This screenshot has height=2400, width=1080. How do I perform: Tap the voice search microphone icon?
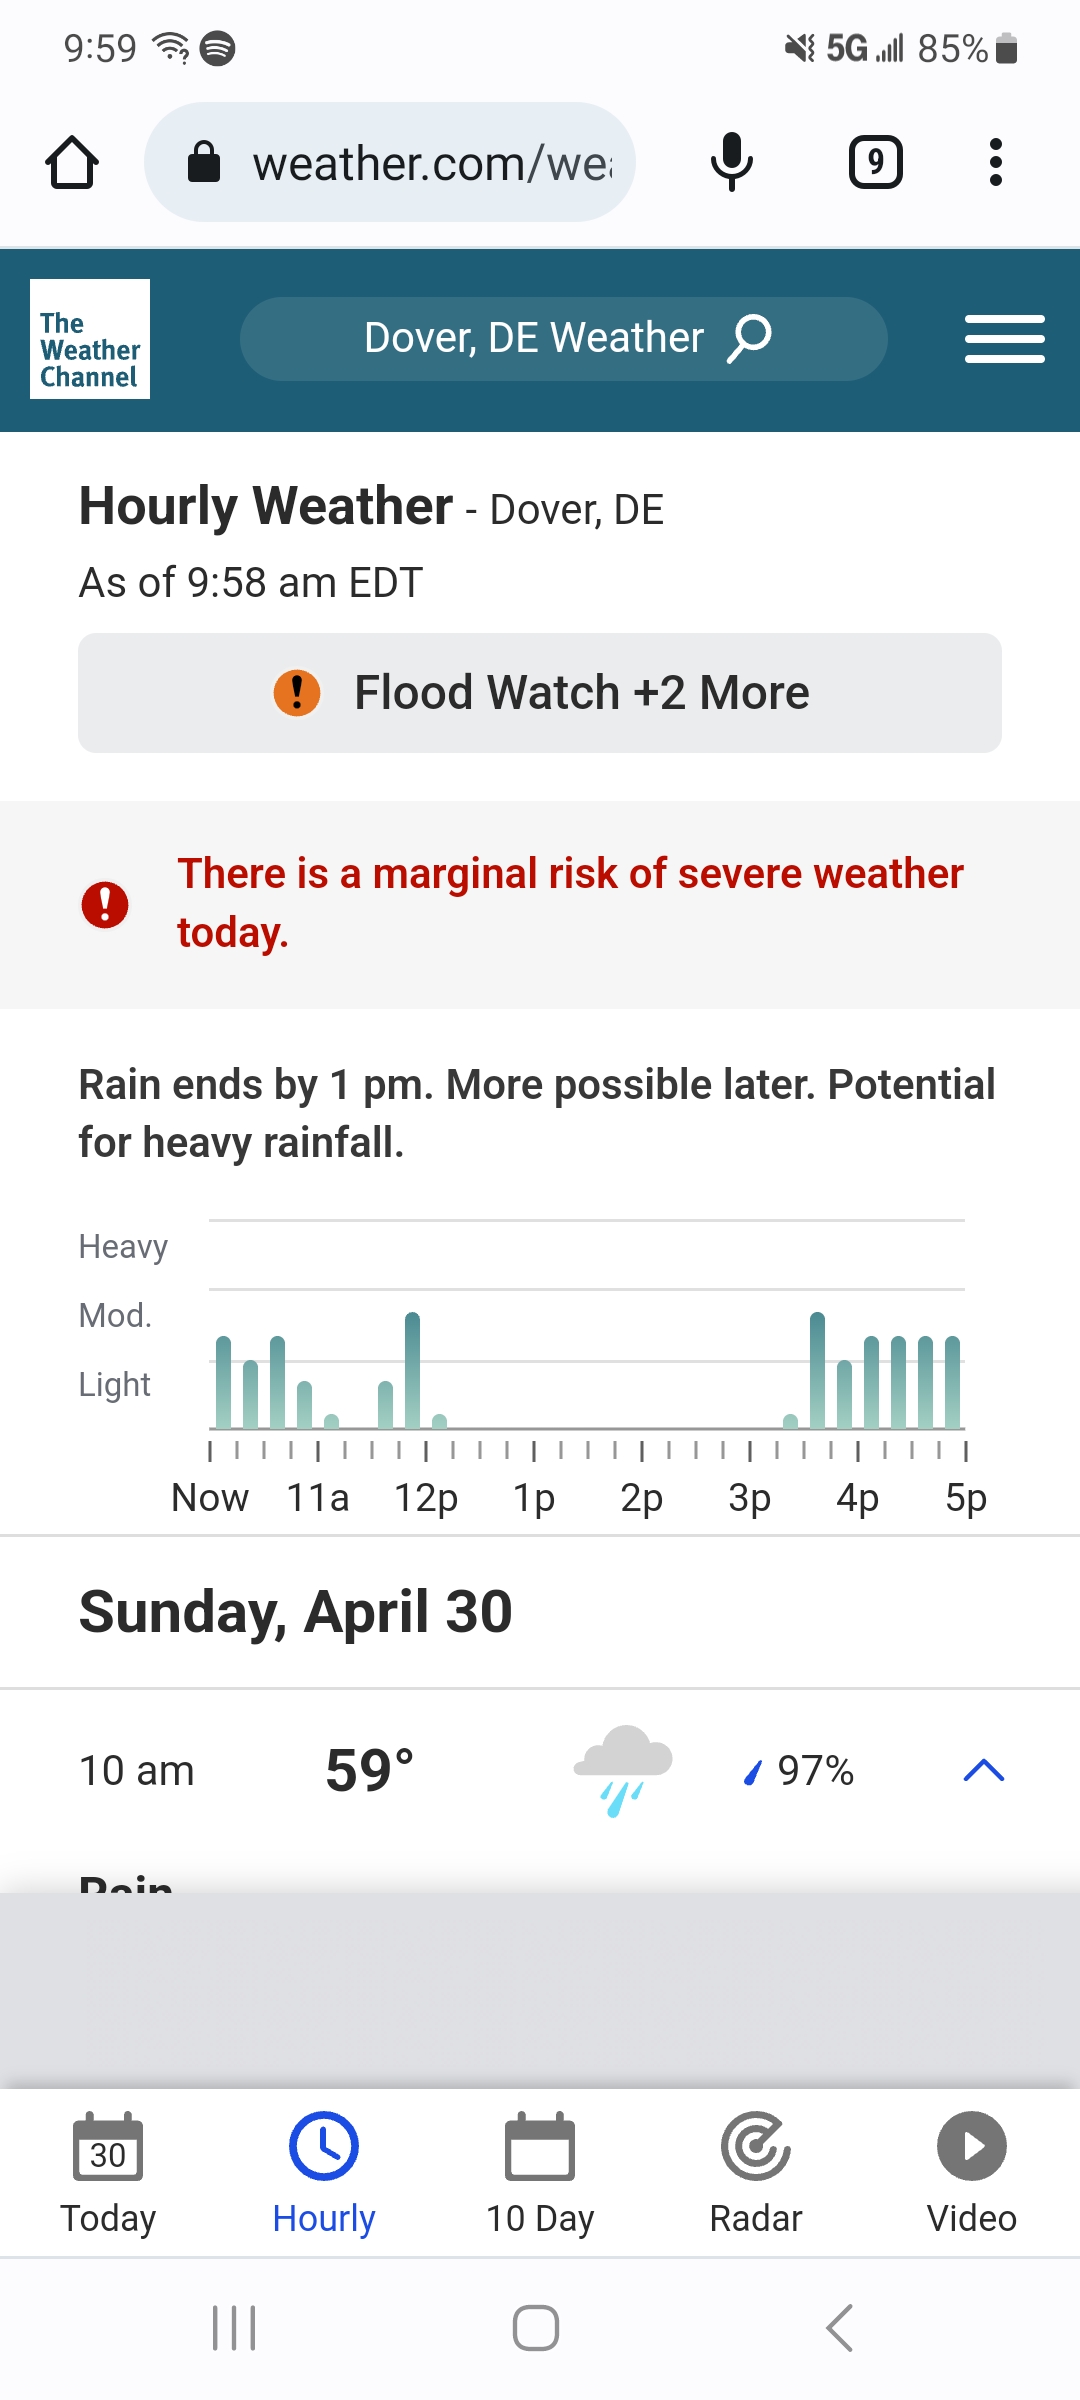click(731, 162)
